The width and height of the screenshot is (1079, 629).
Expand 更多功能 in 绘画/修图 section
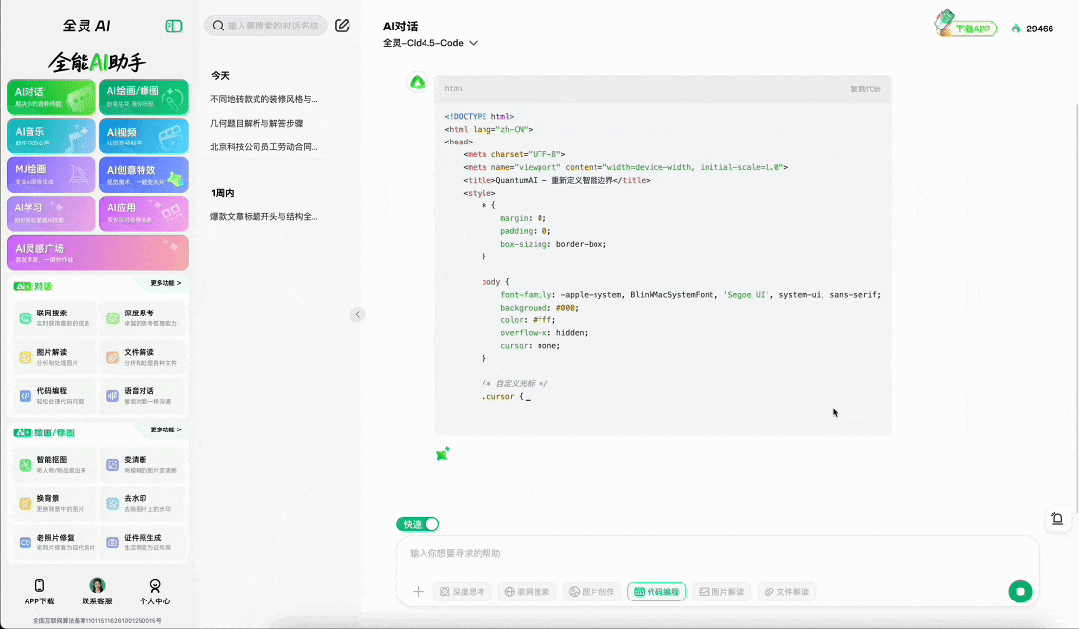[x=166, y=430]
